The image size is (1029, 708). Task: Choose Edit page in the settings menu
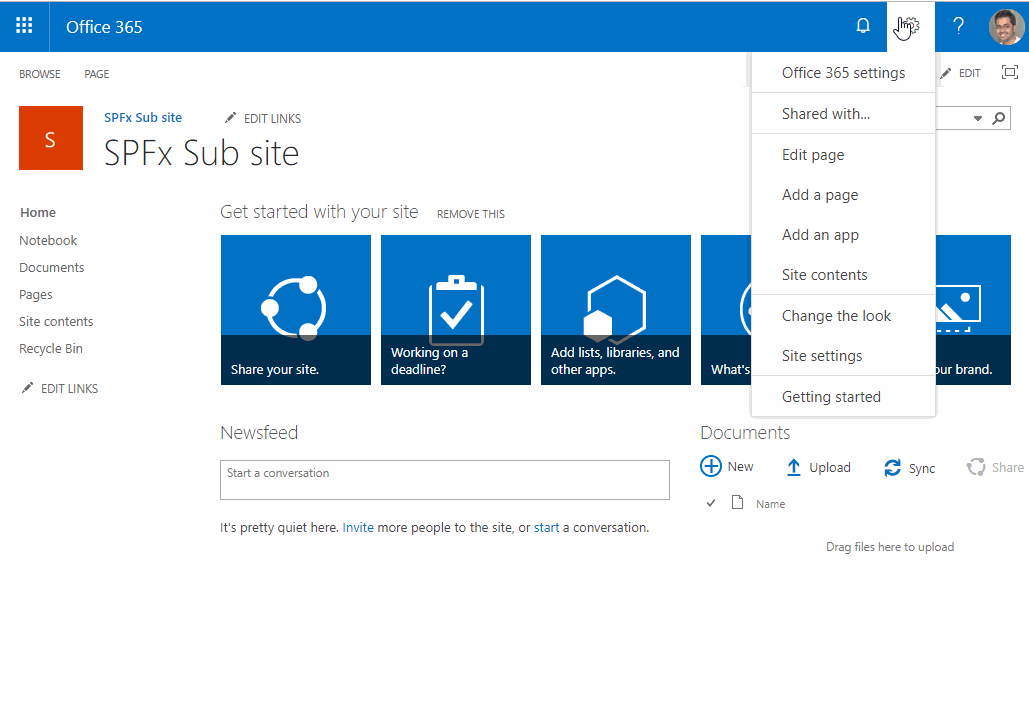(x=843, y=155)
